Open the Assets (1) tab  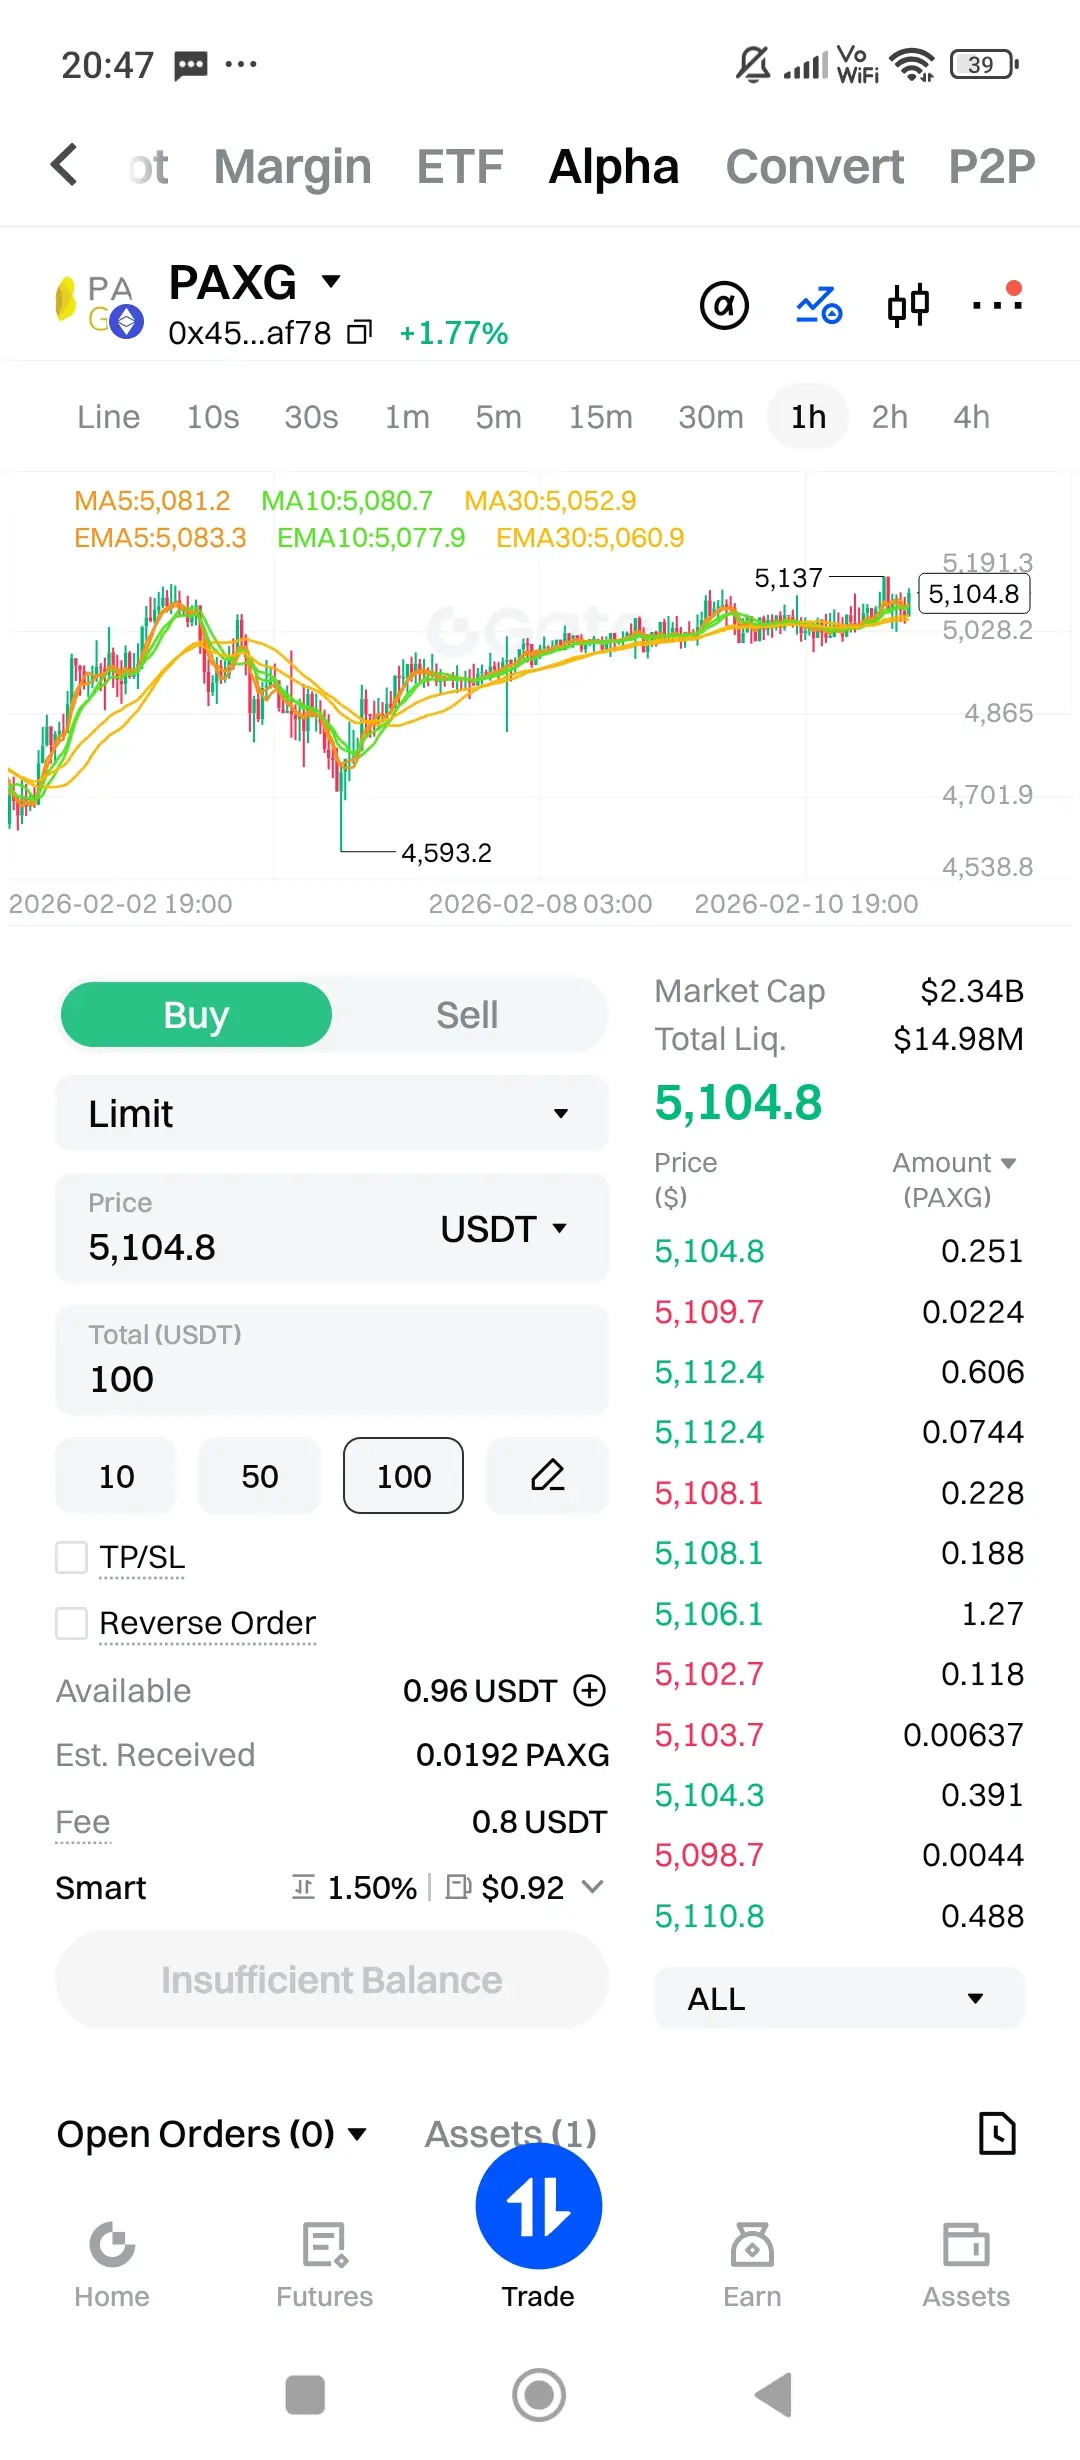[511, 2133]
